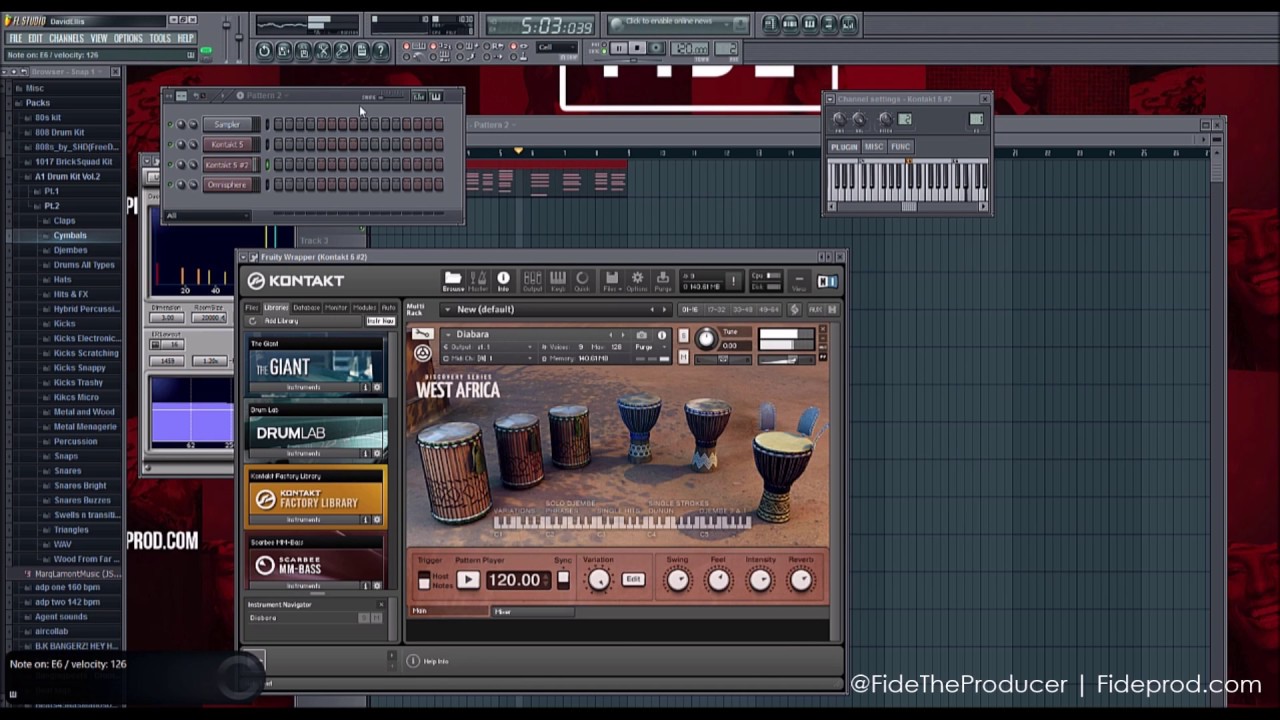Open FL Studio OPTIONS menu
Viewport: 1280px width, 720px height.
click(128, 39)
